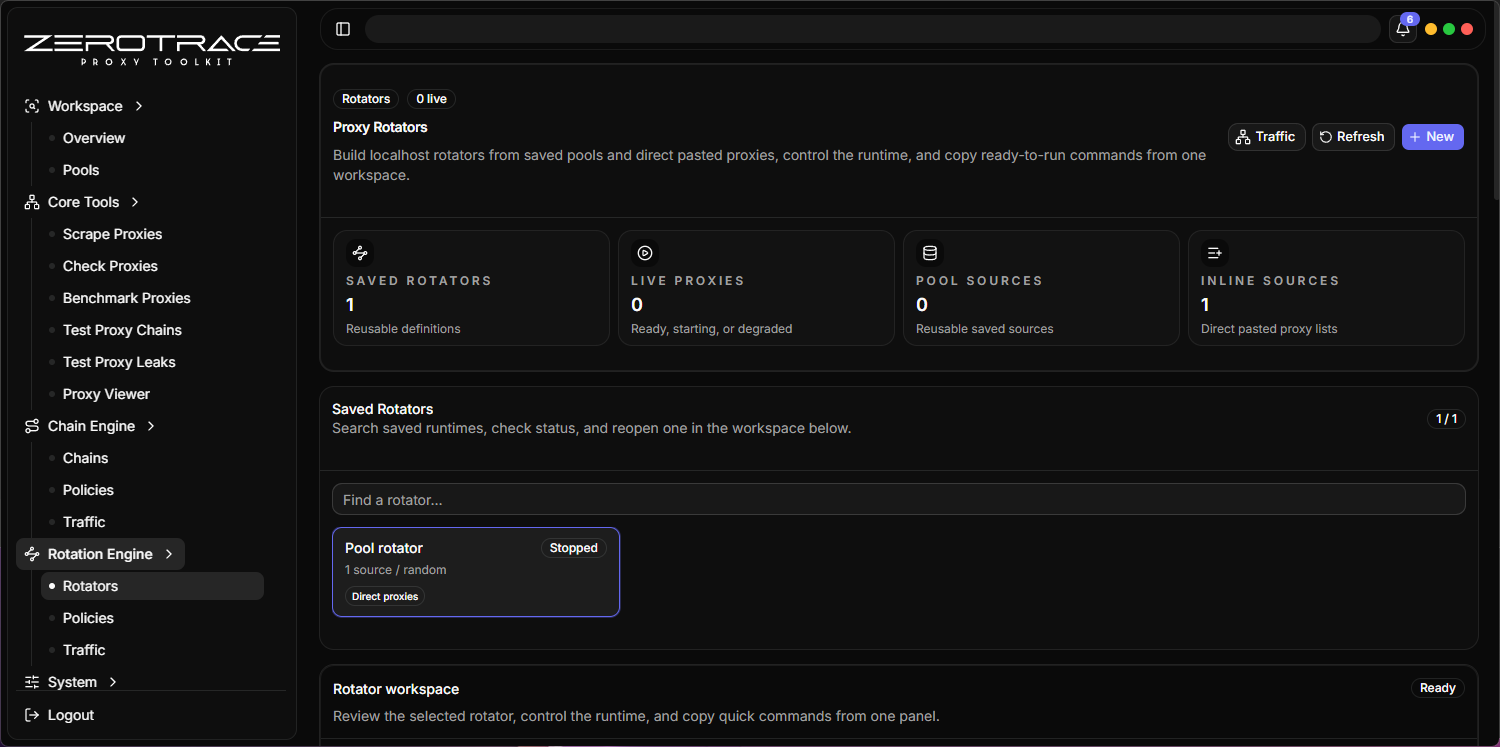The height and width of the screenshot is (747, 1500).
Task: Click the Live Proxies play icon
Action: [x=645, y=253]
